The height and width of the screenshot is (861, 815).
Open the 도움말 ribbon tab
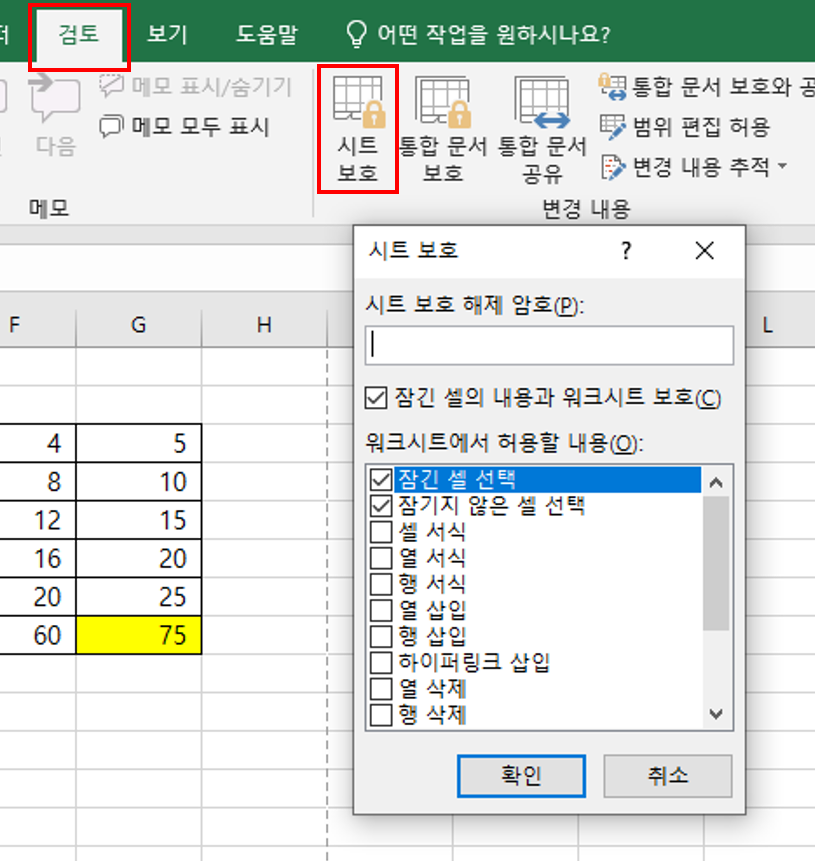click(x=266, y=34)
